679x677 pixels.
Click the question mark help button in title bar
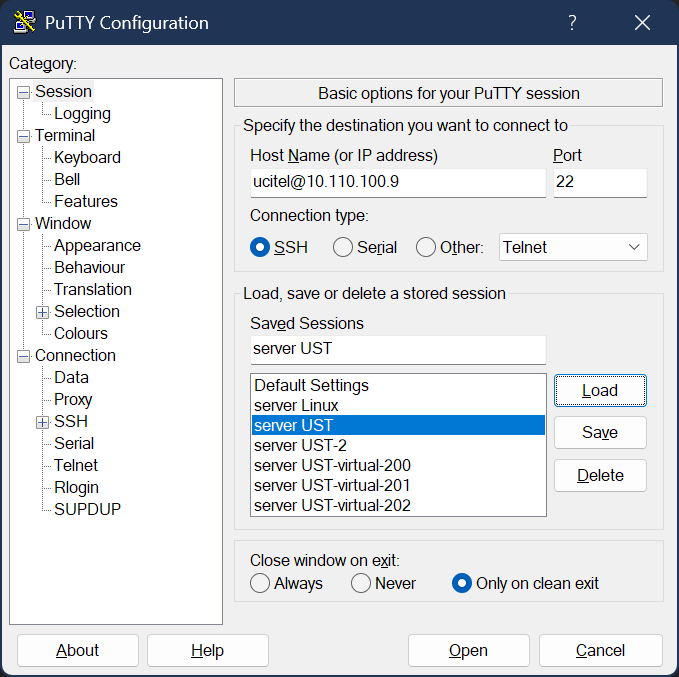(572, 22)
